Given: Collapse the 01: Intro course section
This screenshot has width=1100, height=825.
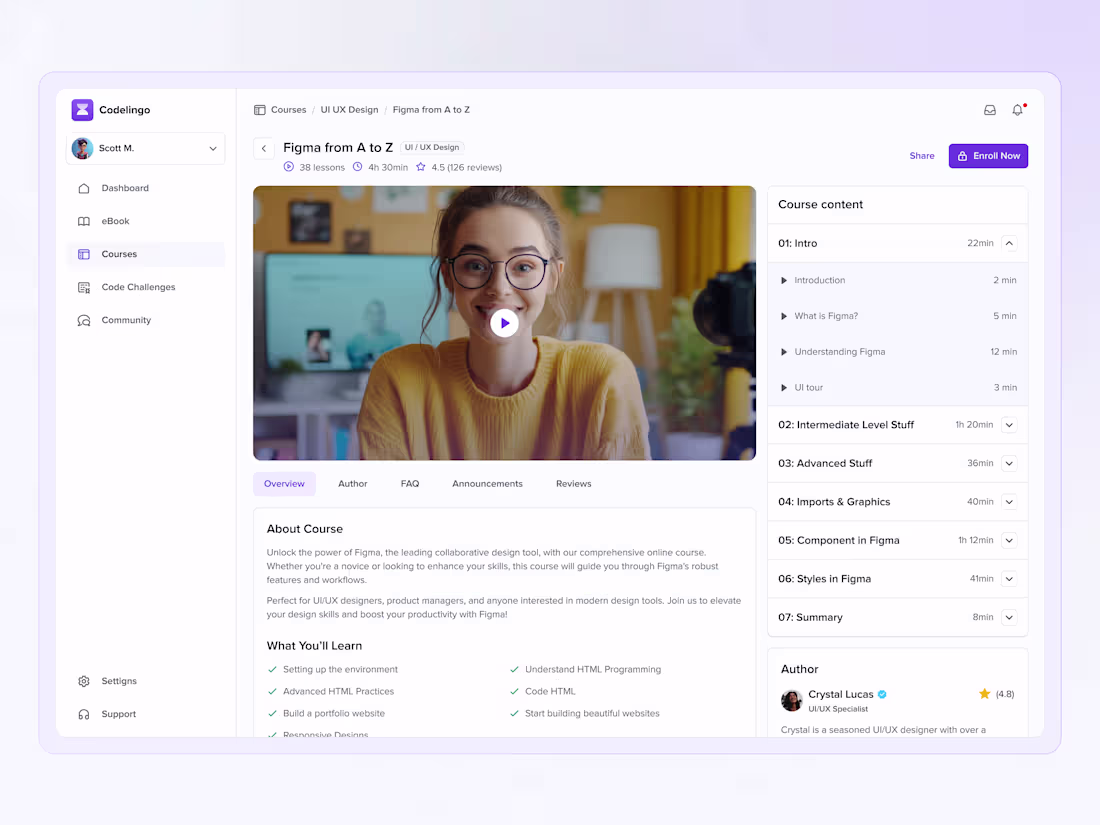Looking at the screenshot, I should (x=1008, y=243).
